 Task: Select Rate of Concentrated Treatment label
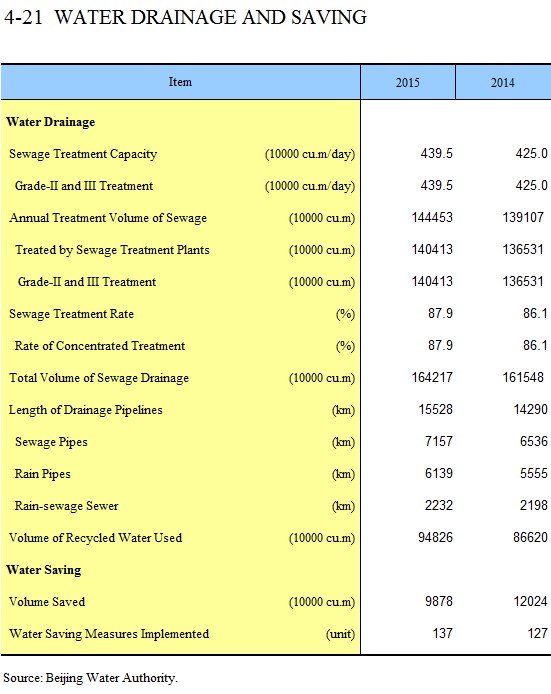click(100, 346)
